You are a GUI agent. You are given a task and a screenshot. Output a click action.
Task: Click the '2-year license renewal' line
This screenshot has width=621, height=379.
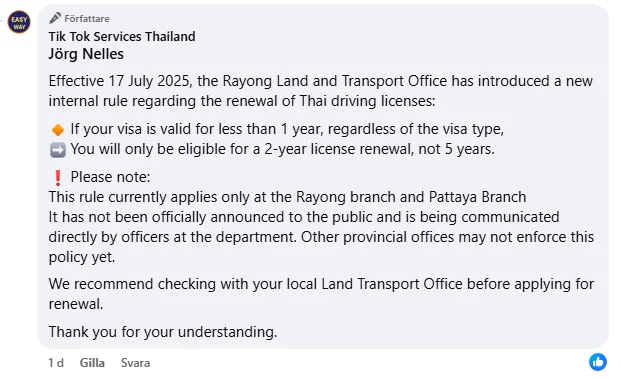pyautogui.click(x=282, y=149)
